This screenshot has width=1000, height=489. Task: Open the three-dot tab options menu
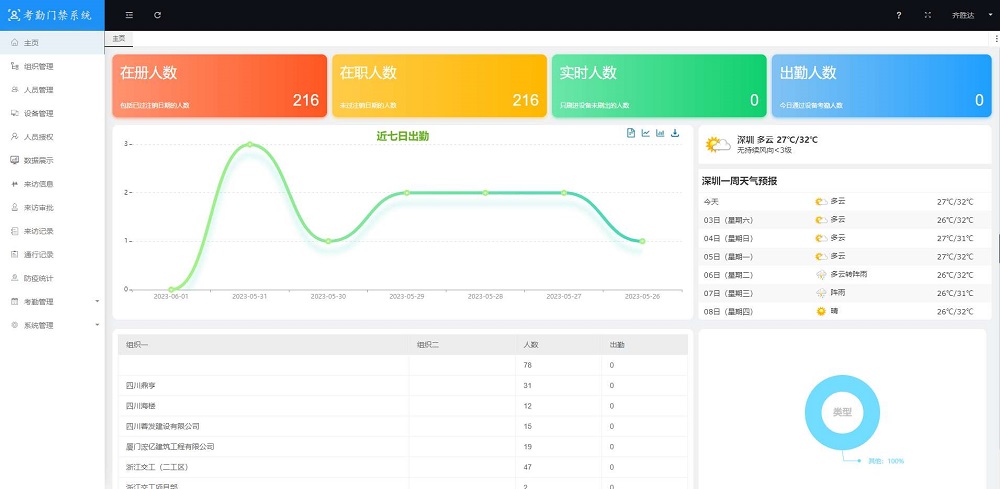(x=996, y=38)
